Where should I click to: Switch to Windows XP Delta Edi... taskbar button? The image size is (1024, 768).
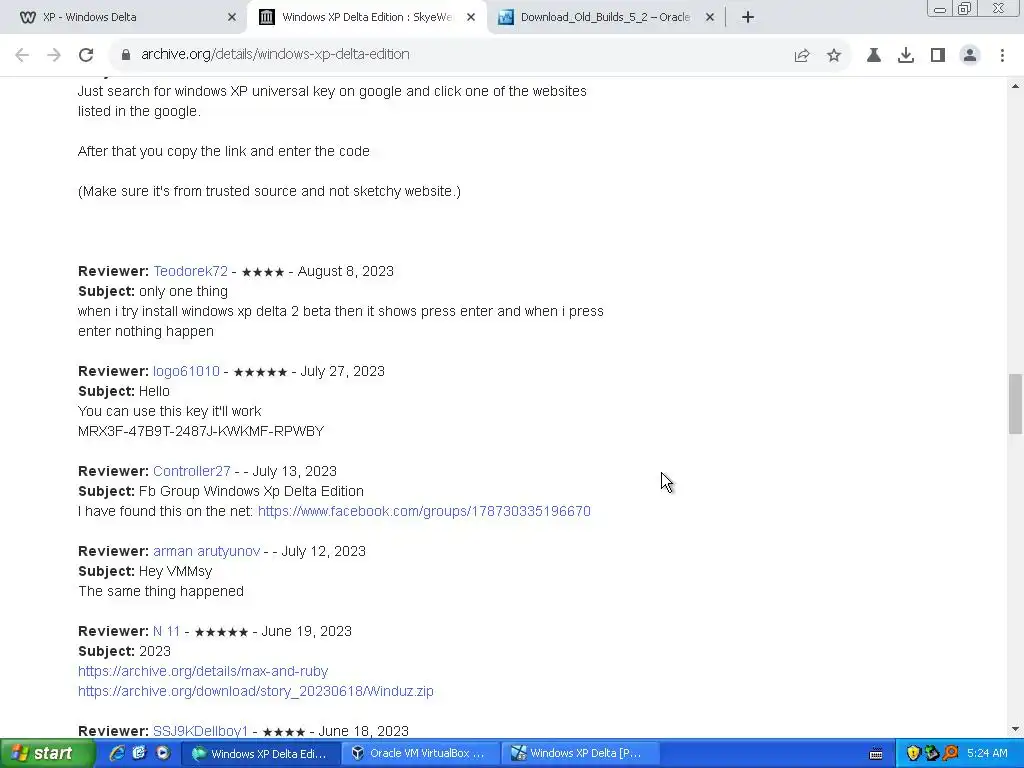(x=259, y=753)
